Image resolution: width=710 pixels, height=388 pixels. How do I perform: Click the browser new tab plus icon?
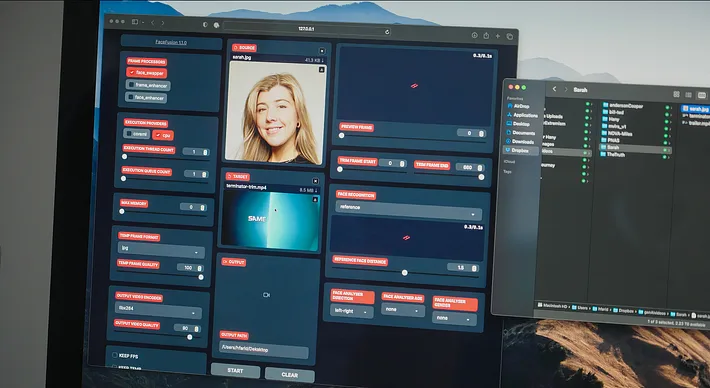pos(498,36)
